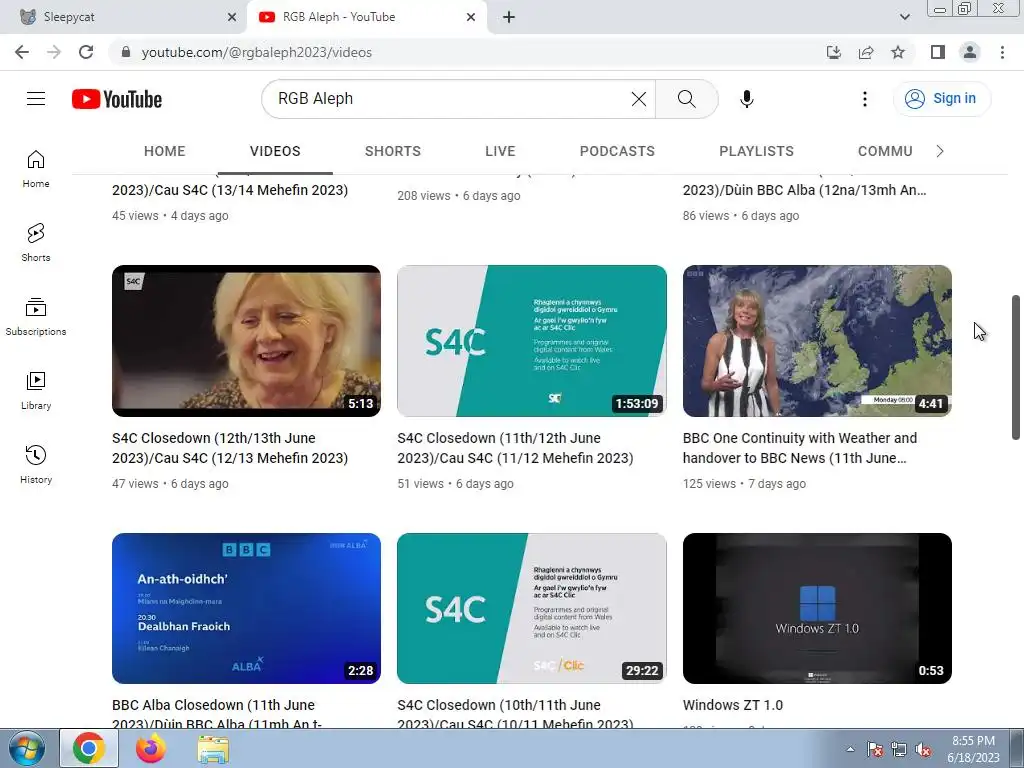Click the Windows ZT 1.0 title
The width and height of the screenshot is (1024, 768).
click(733, 705)
